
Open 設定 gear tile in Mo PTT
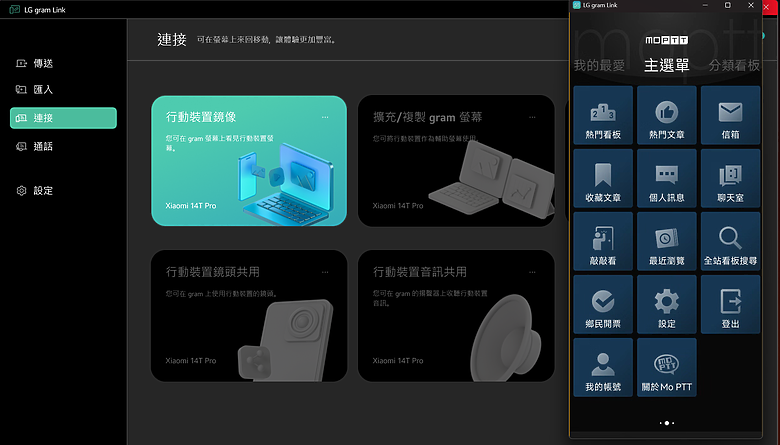667,304
